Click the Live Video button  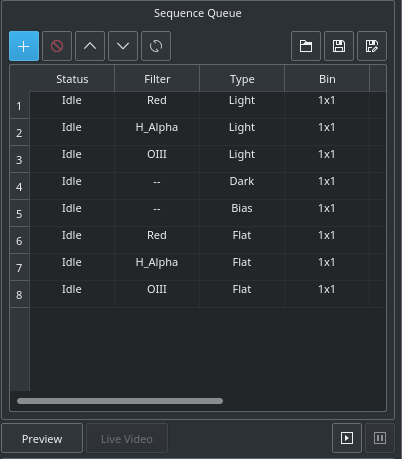(127, 438)
